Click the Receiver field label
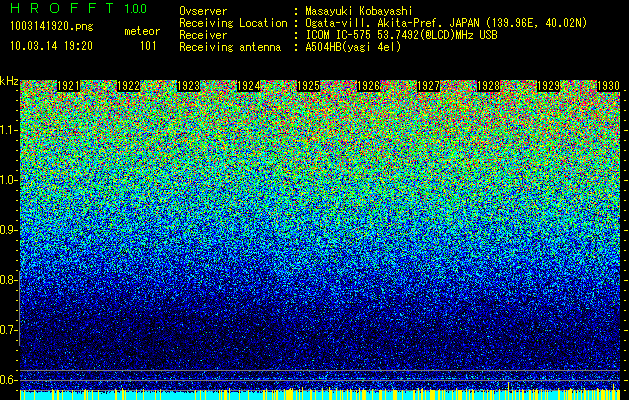The height and width of the screenshot is (400, 629). click(x=203, y=35)
